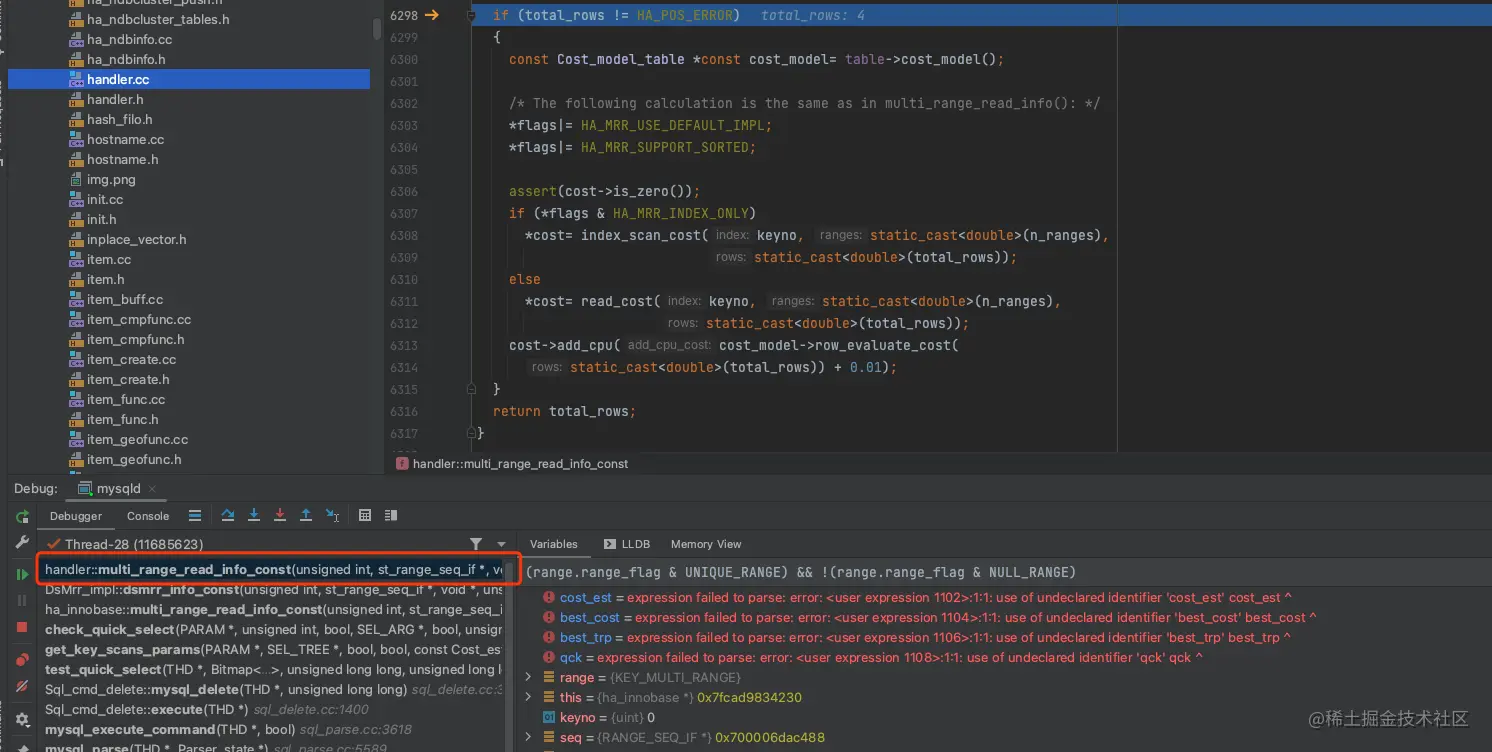Expand the seq variable node
The height and width of the screenshot is (752, 1492).
pos(529,737)
